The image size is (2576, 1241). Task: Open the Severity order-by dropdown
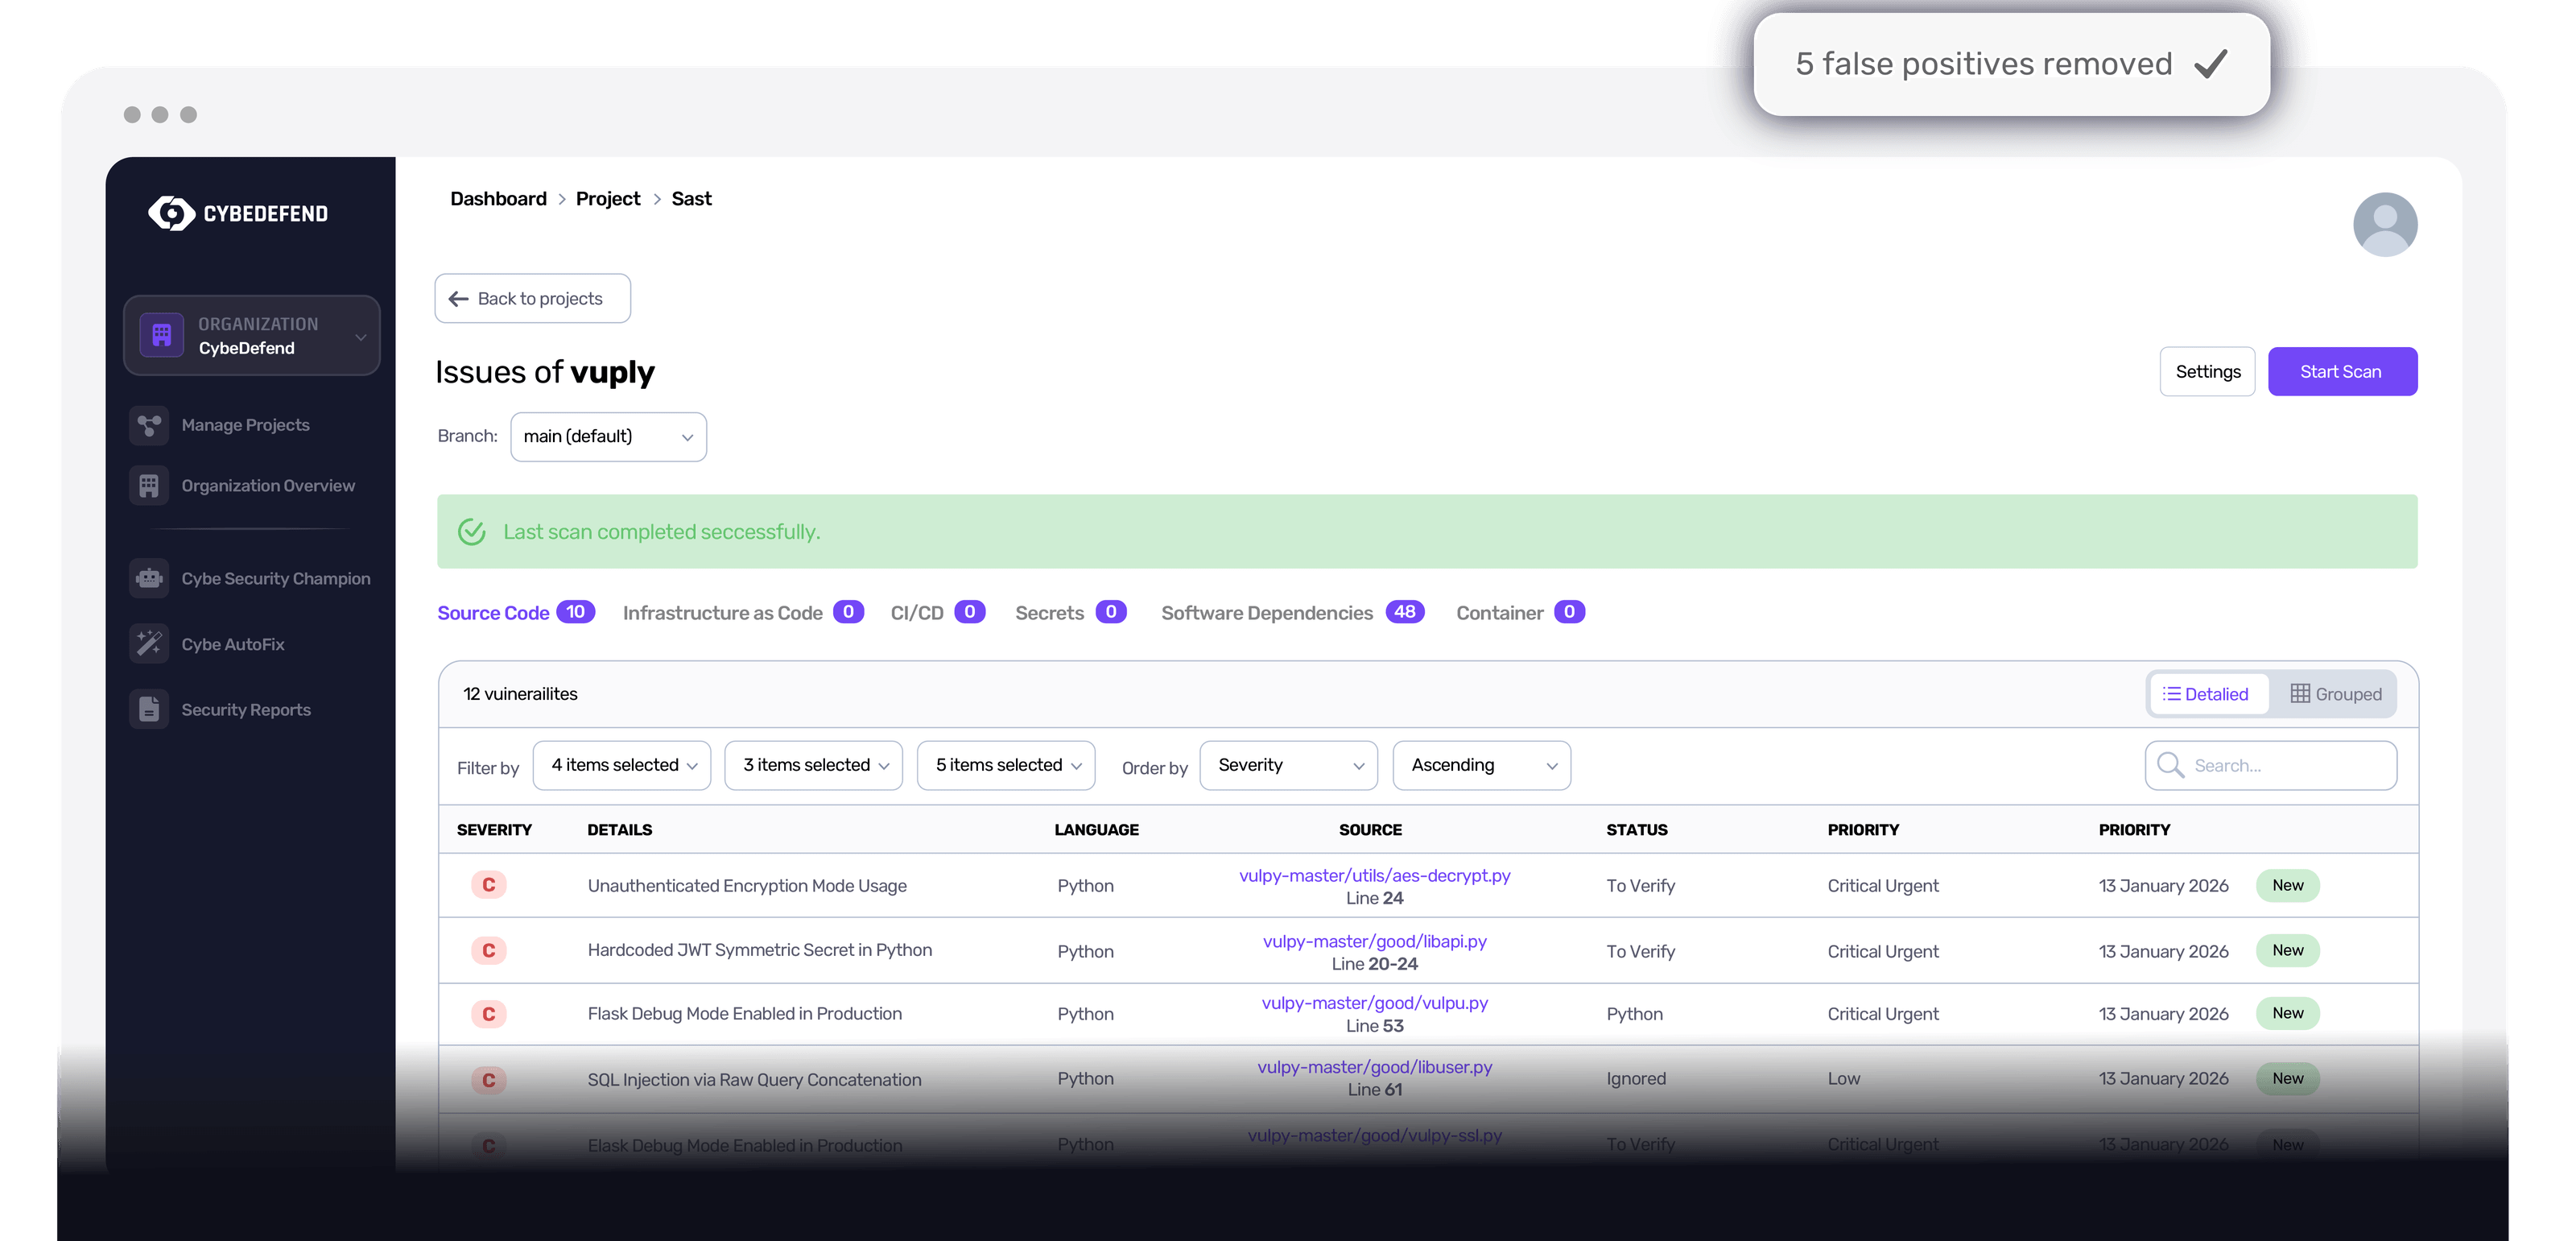1288,765
